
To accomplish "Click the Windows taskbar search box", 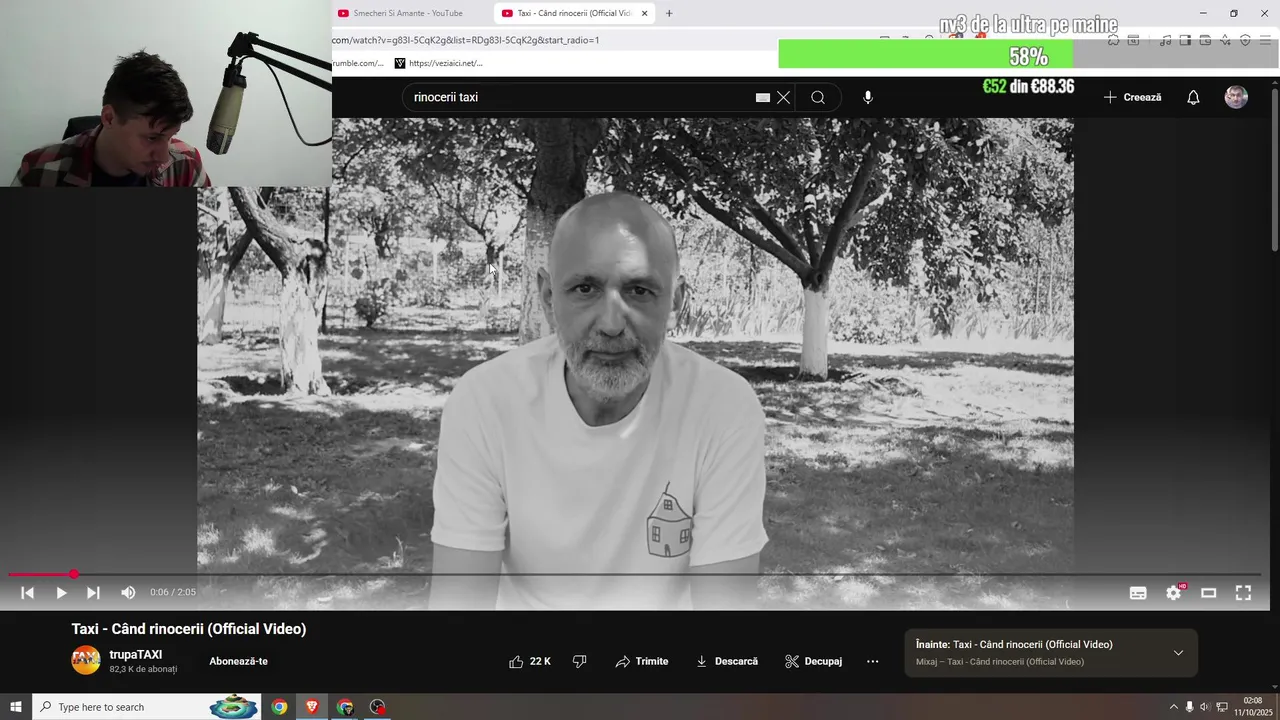I will pos(147,707).
